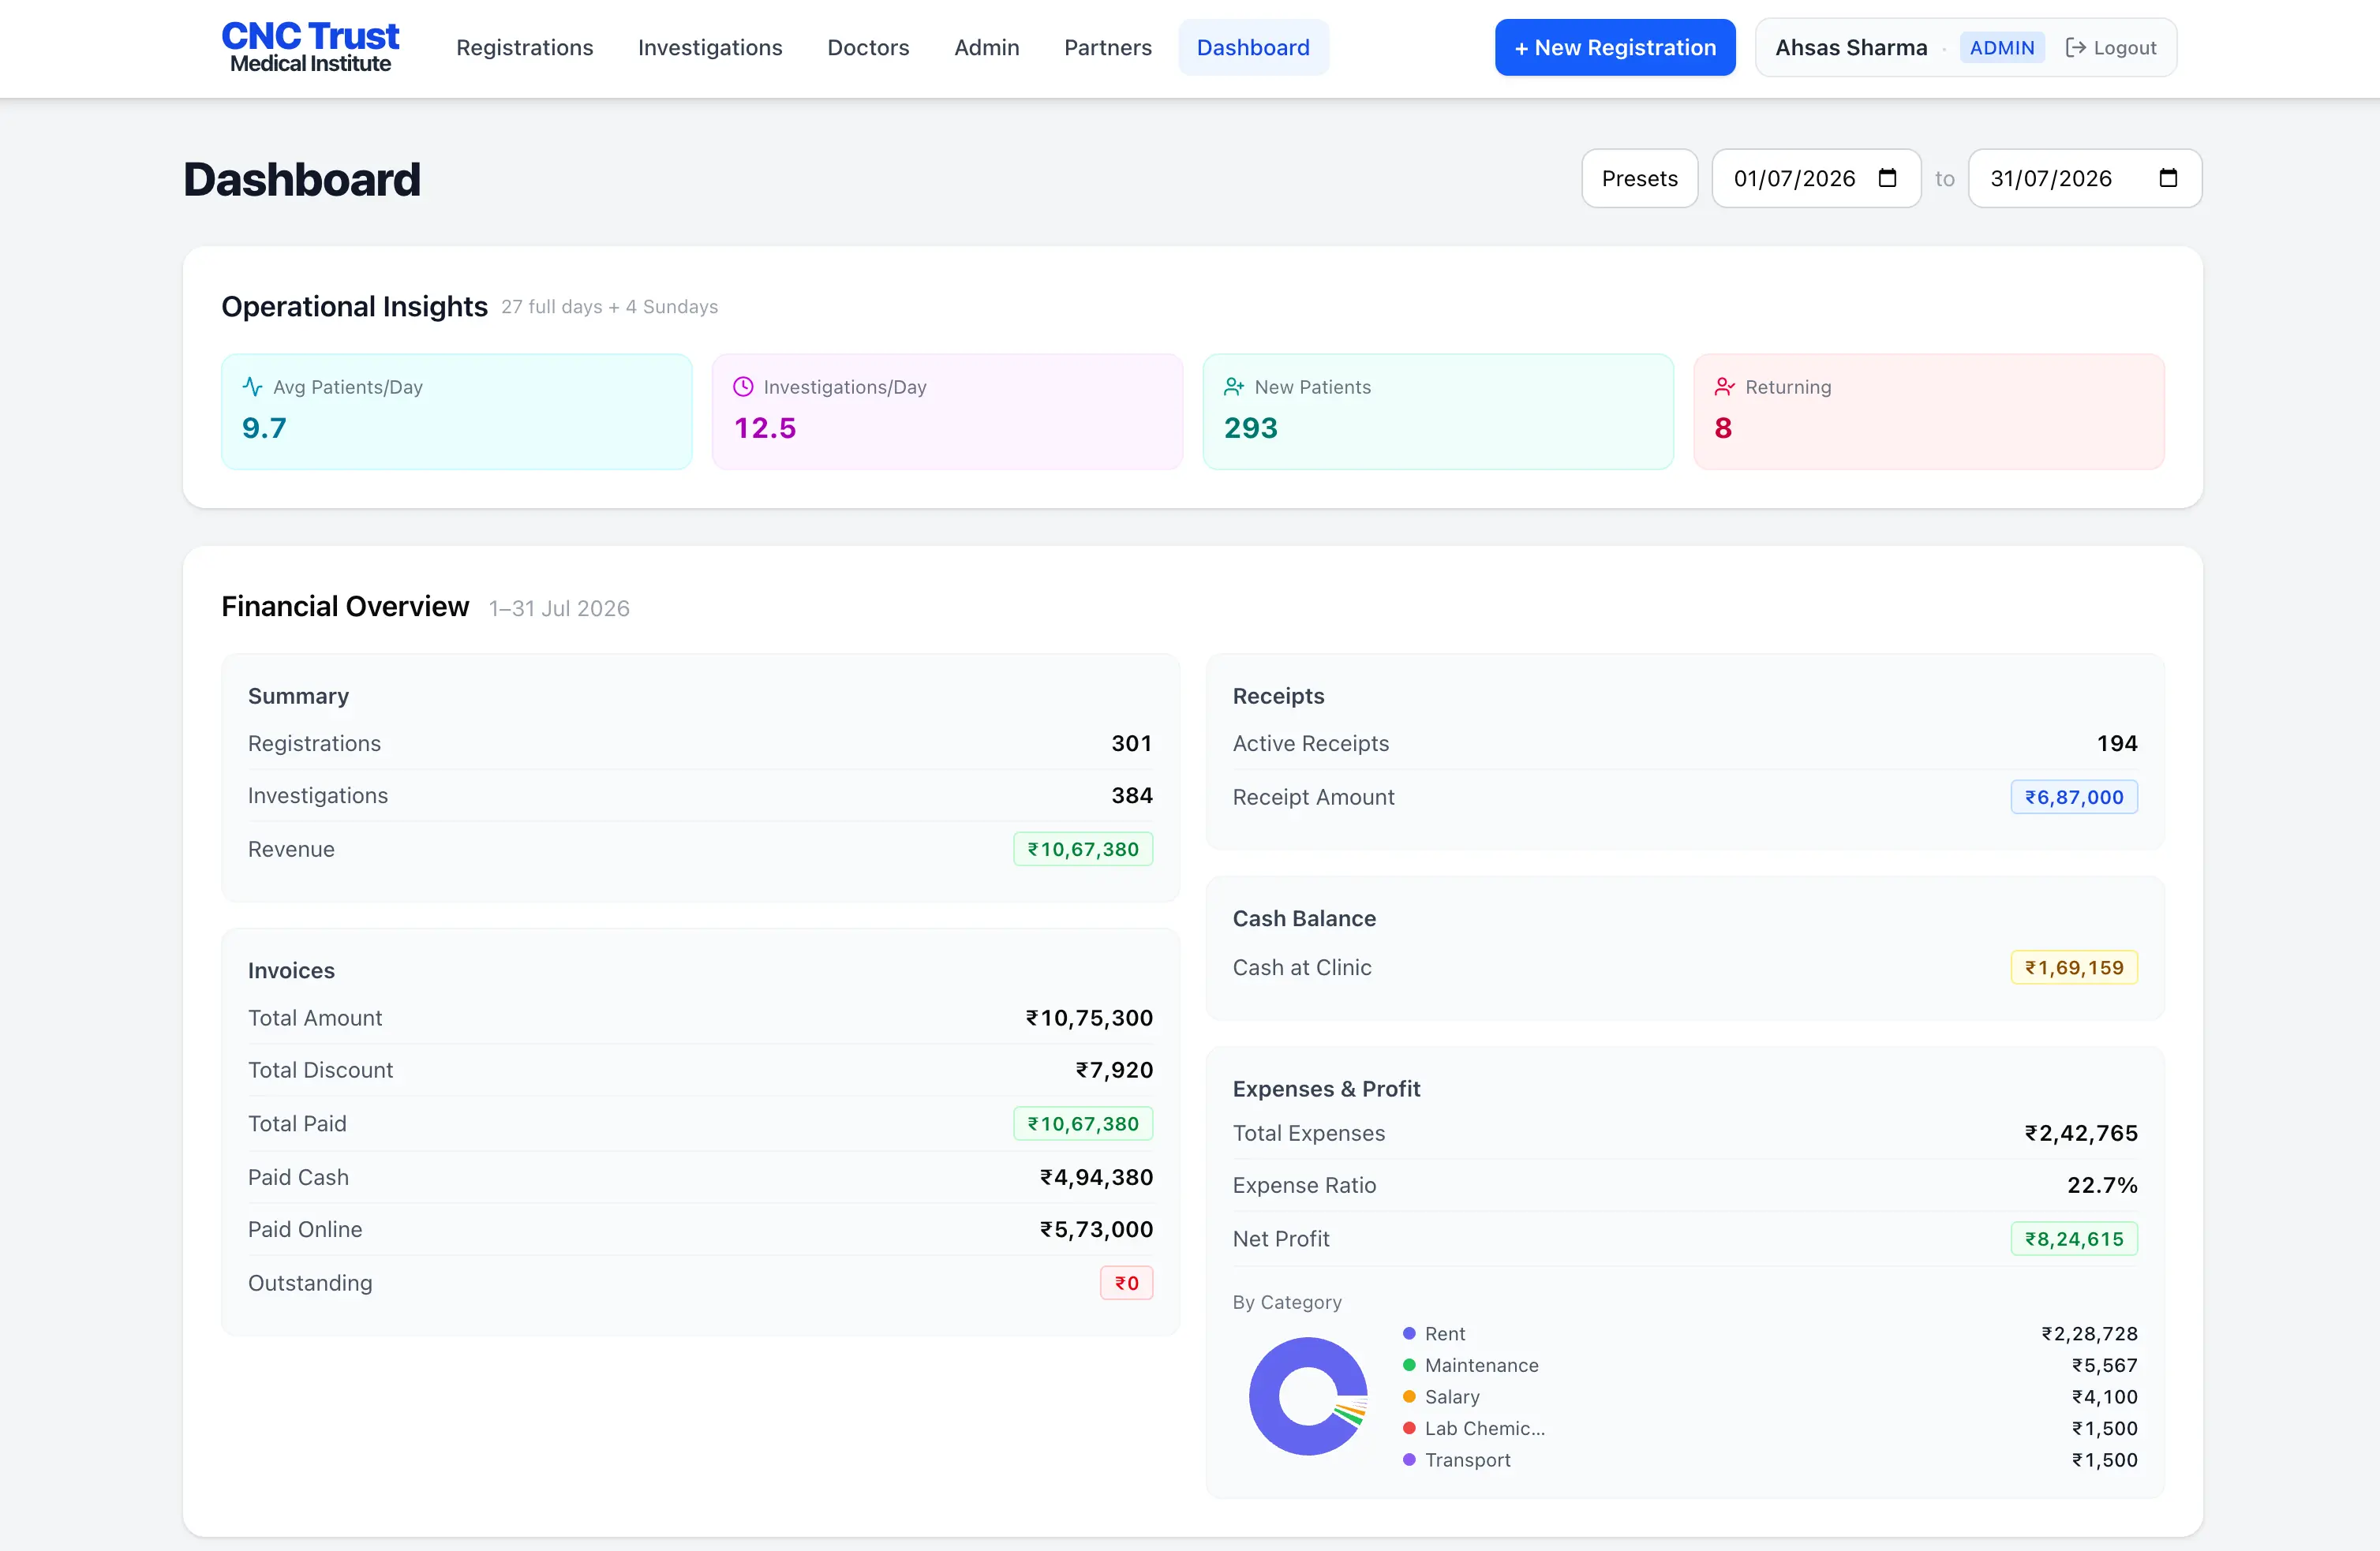Click the Investigations/Day clock icon
The height and width of the screenshot is (1551, 2380).
click(743, 386)
